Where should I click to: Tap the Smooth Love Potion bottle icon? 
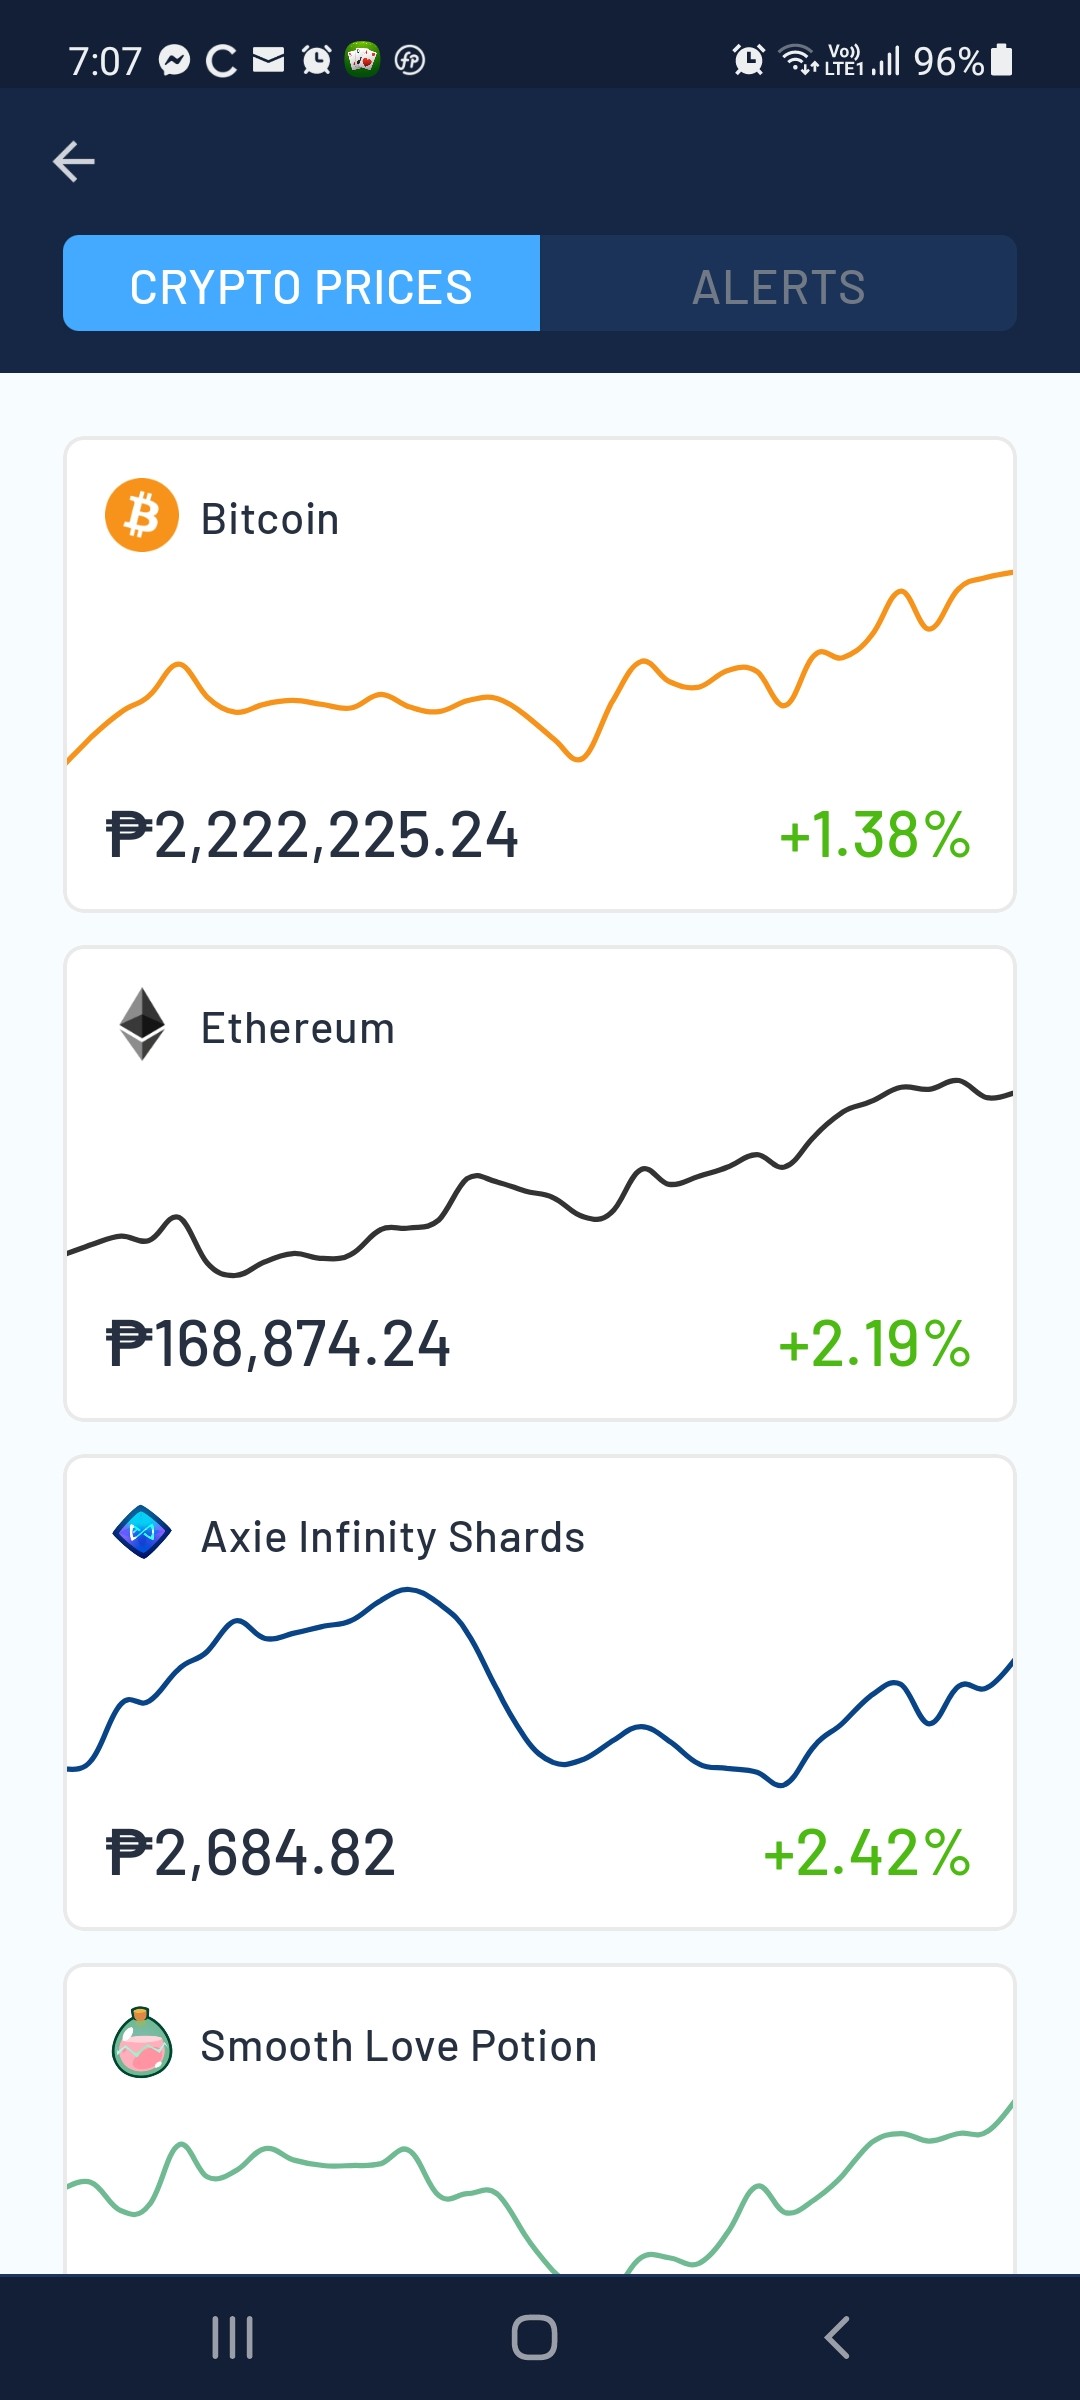pos(142,2042)
